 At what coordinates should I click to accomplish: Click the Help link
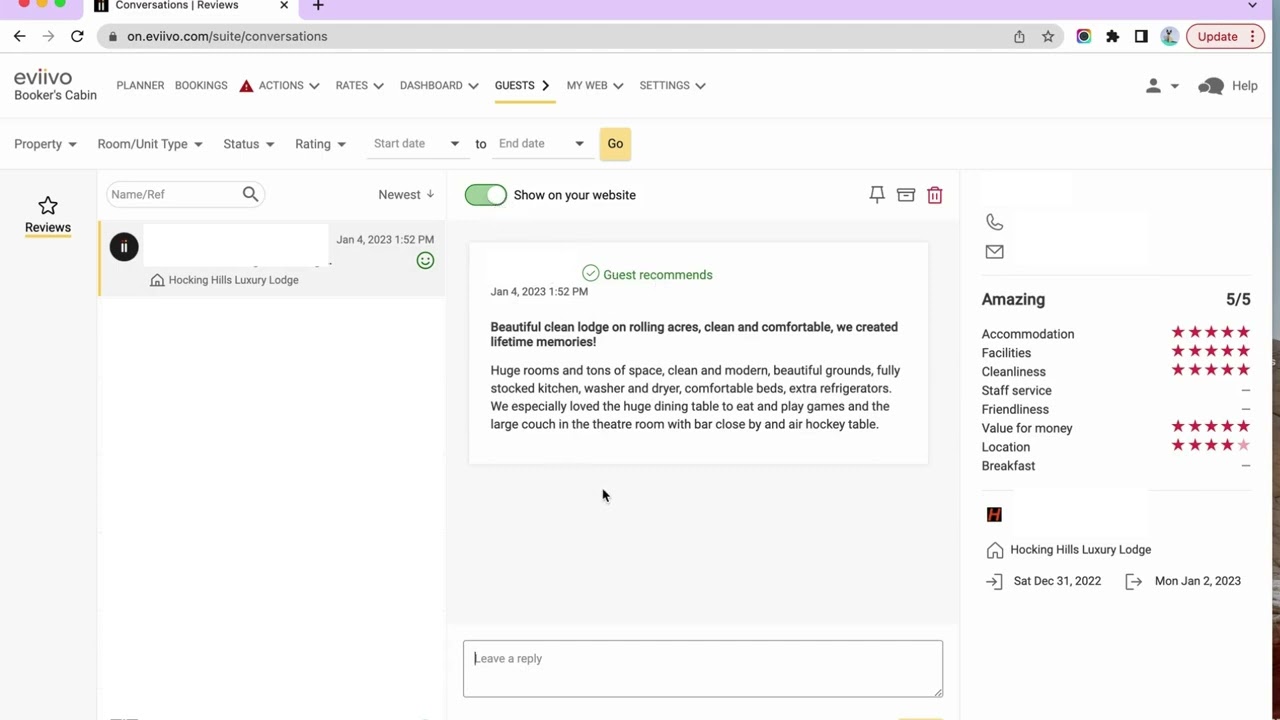coord(1245,86)
